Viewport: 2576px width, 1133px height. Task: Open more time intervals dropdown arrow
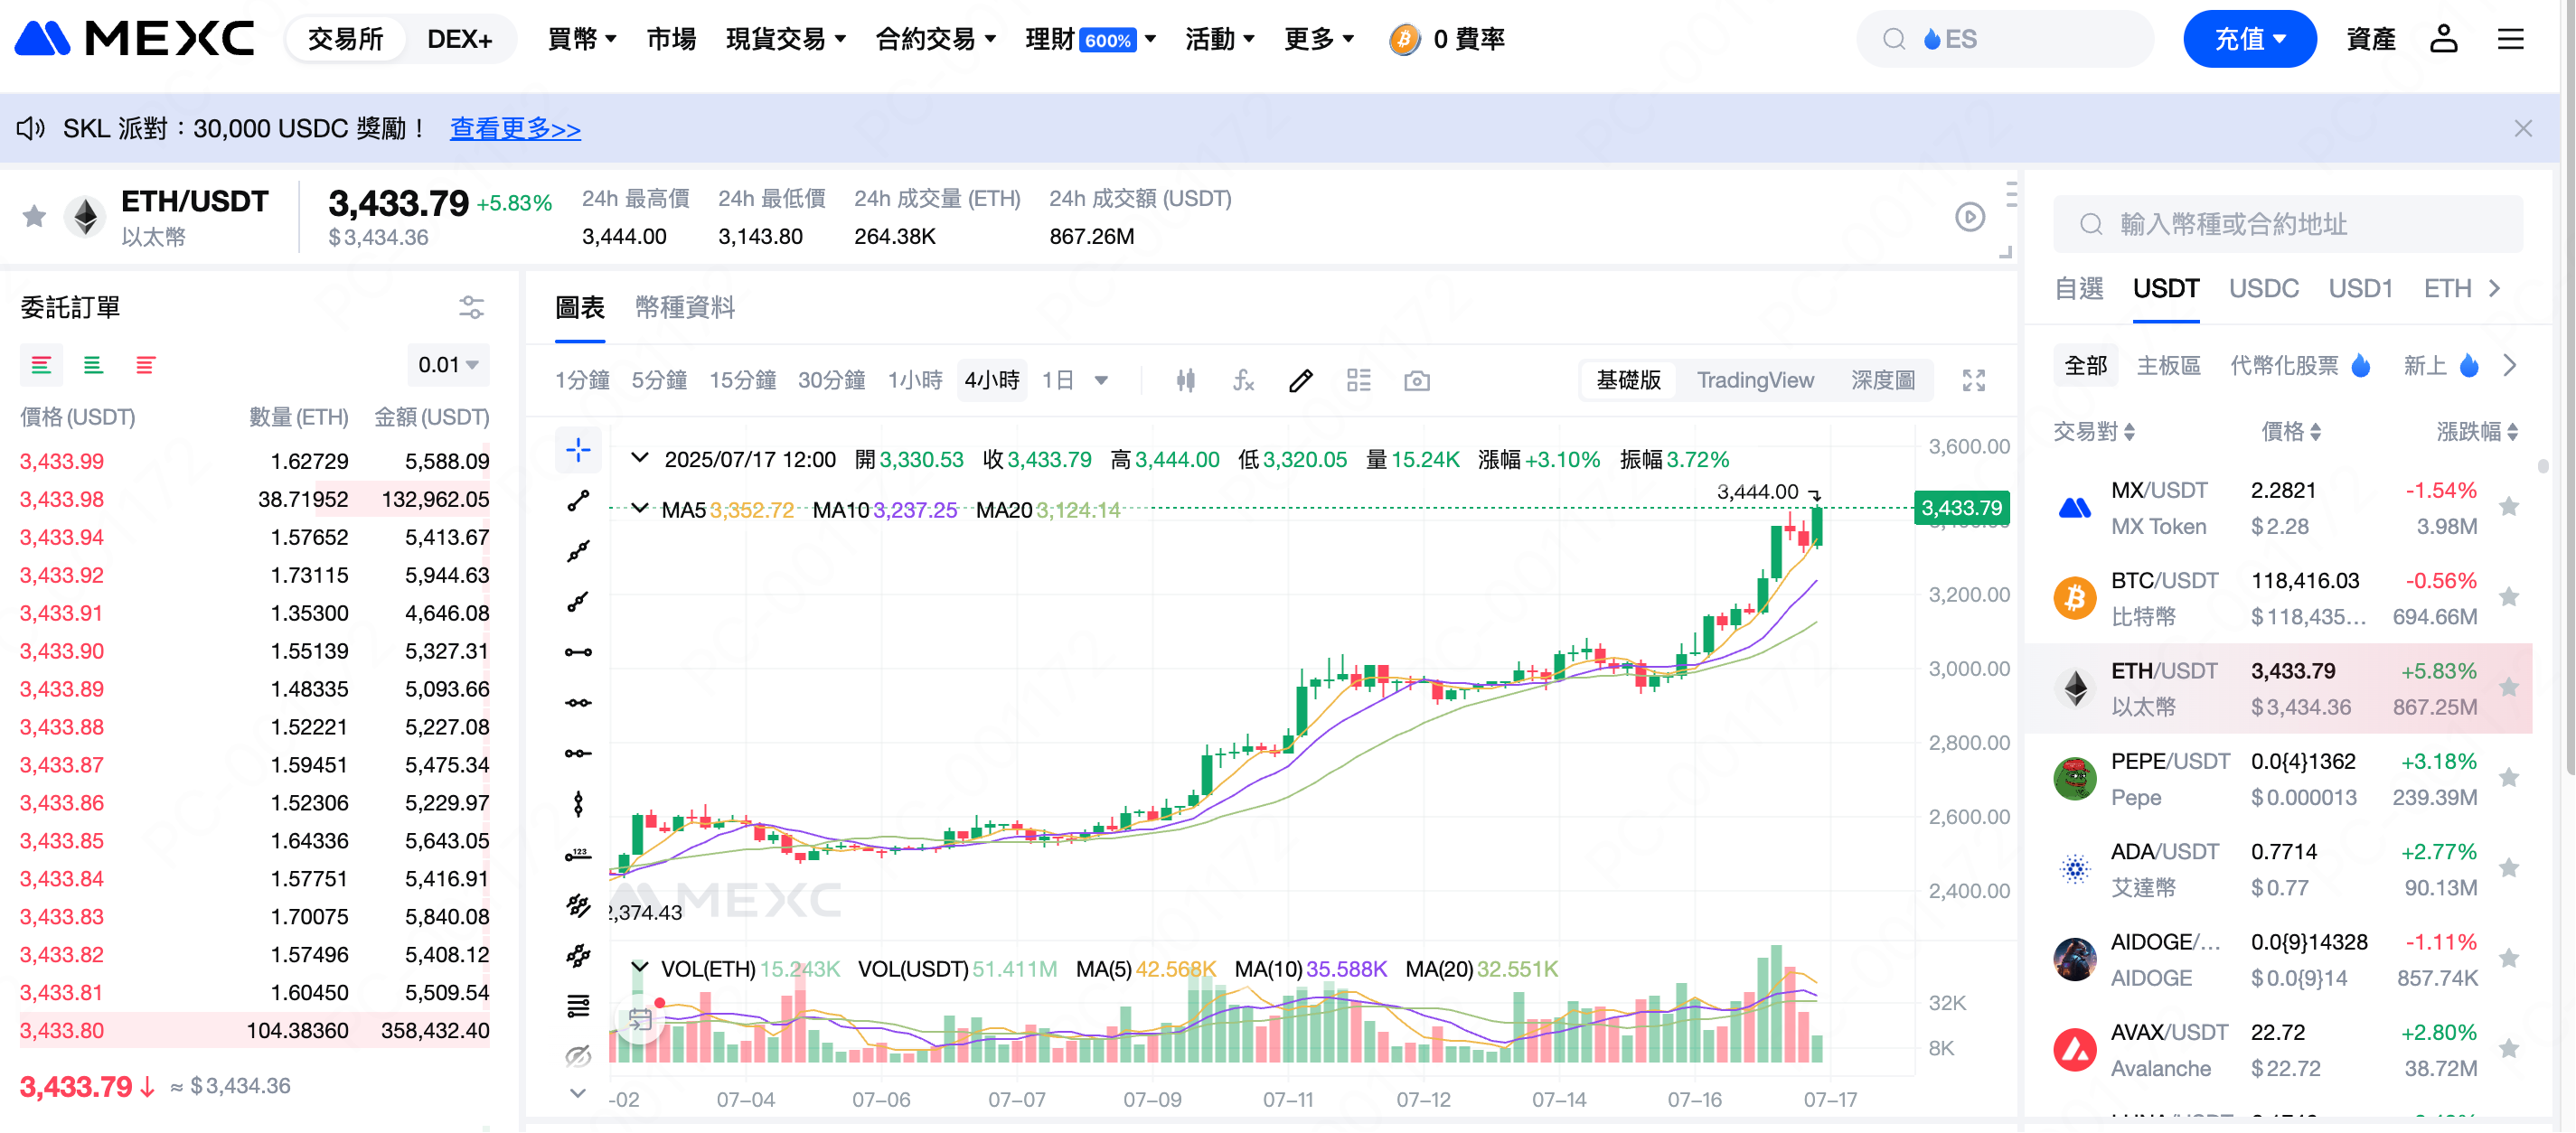[1101, 380]
